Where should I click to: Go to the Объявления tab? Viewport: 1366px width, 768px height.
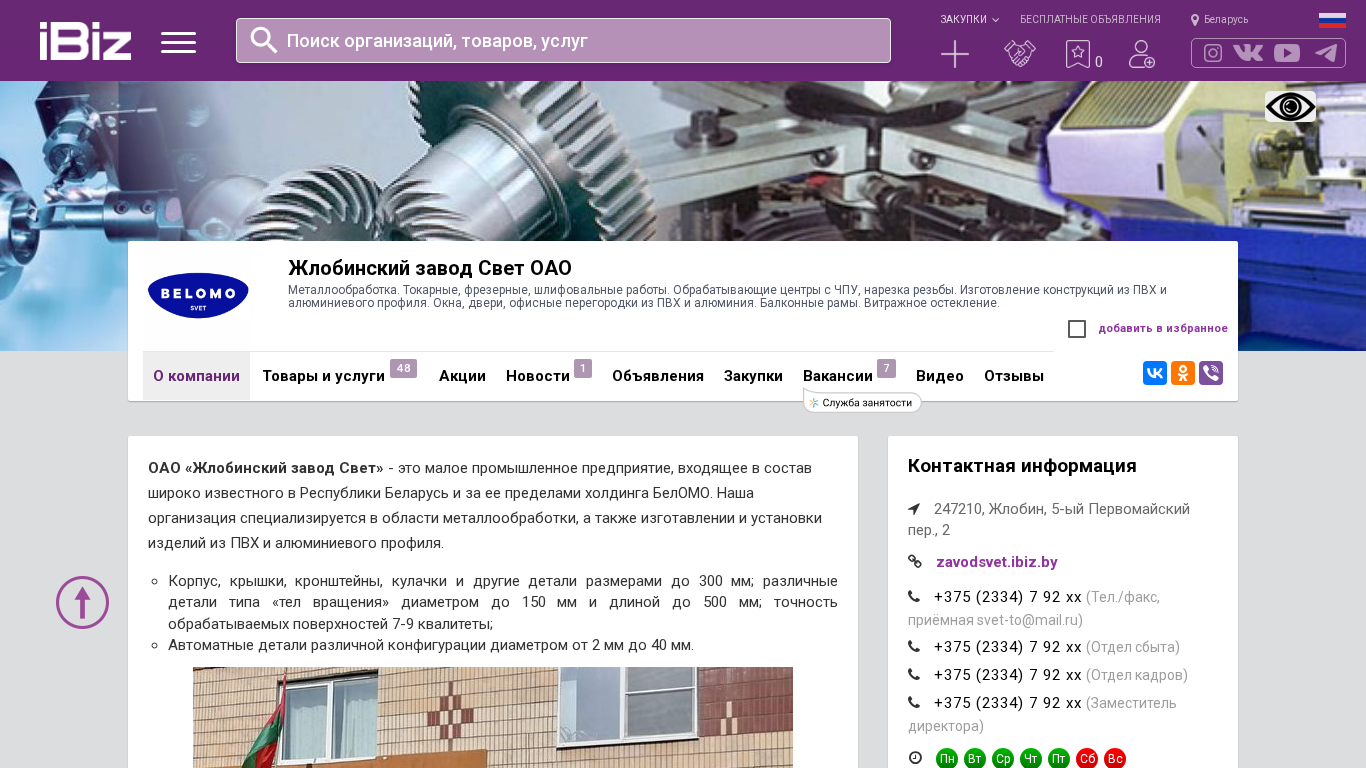[x=658, y=376]
